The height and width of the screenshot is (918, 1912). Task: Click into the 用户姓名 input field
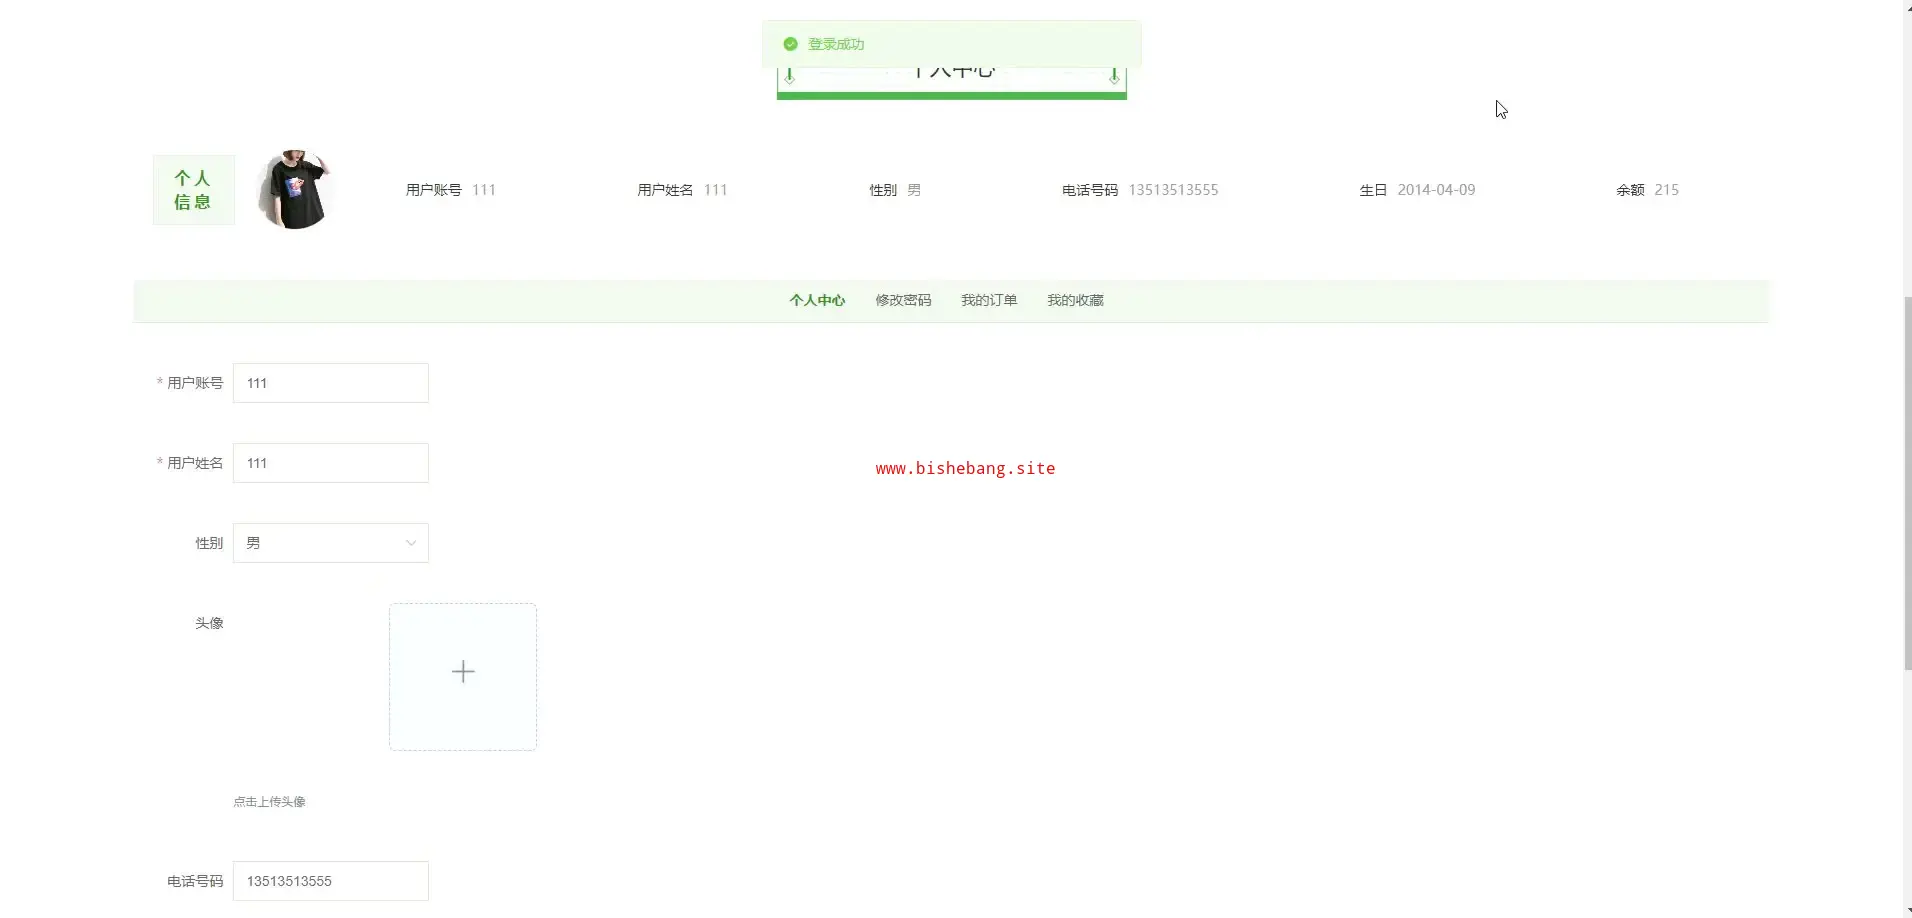click(x=331, y=463)
